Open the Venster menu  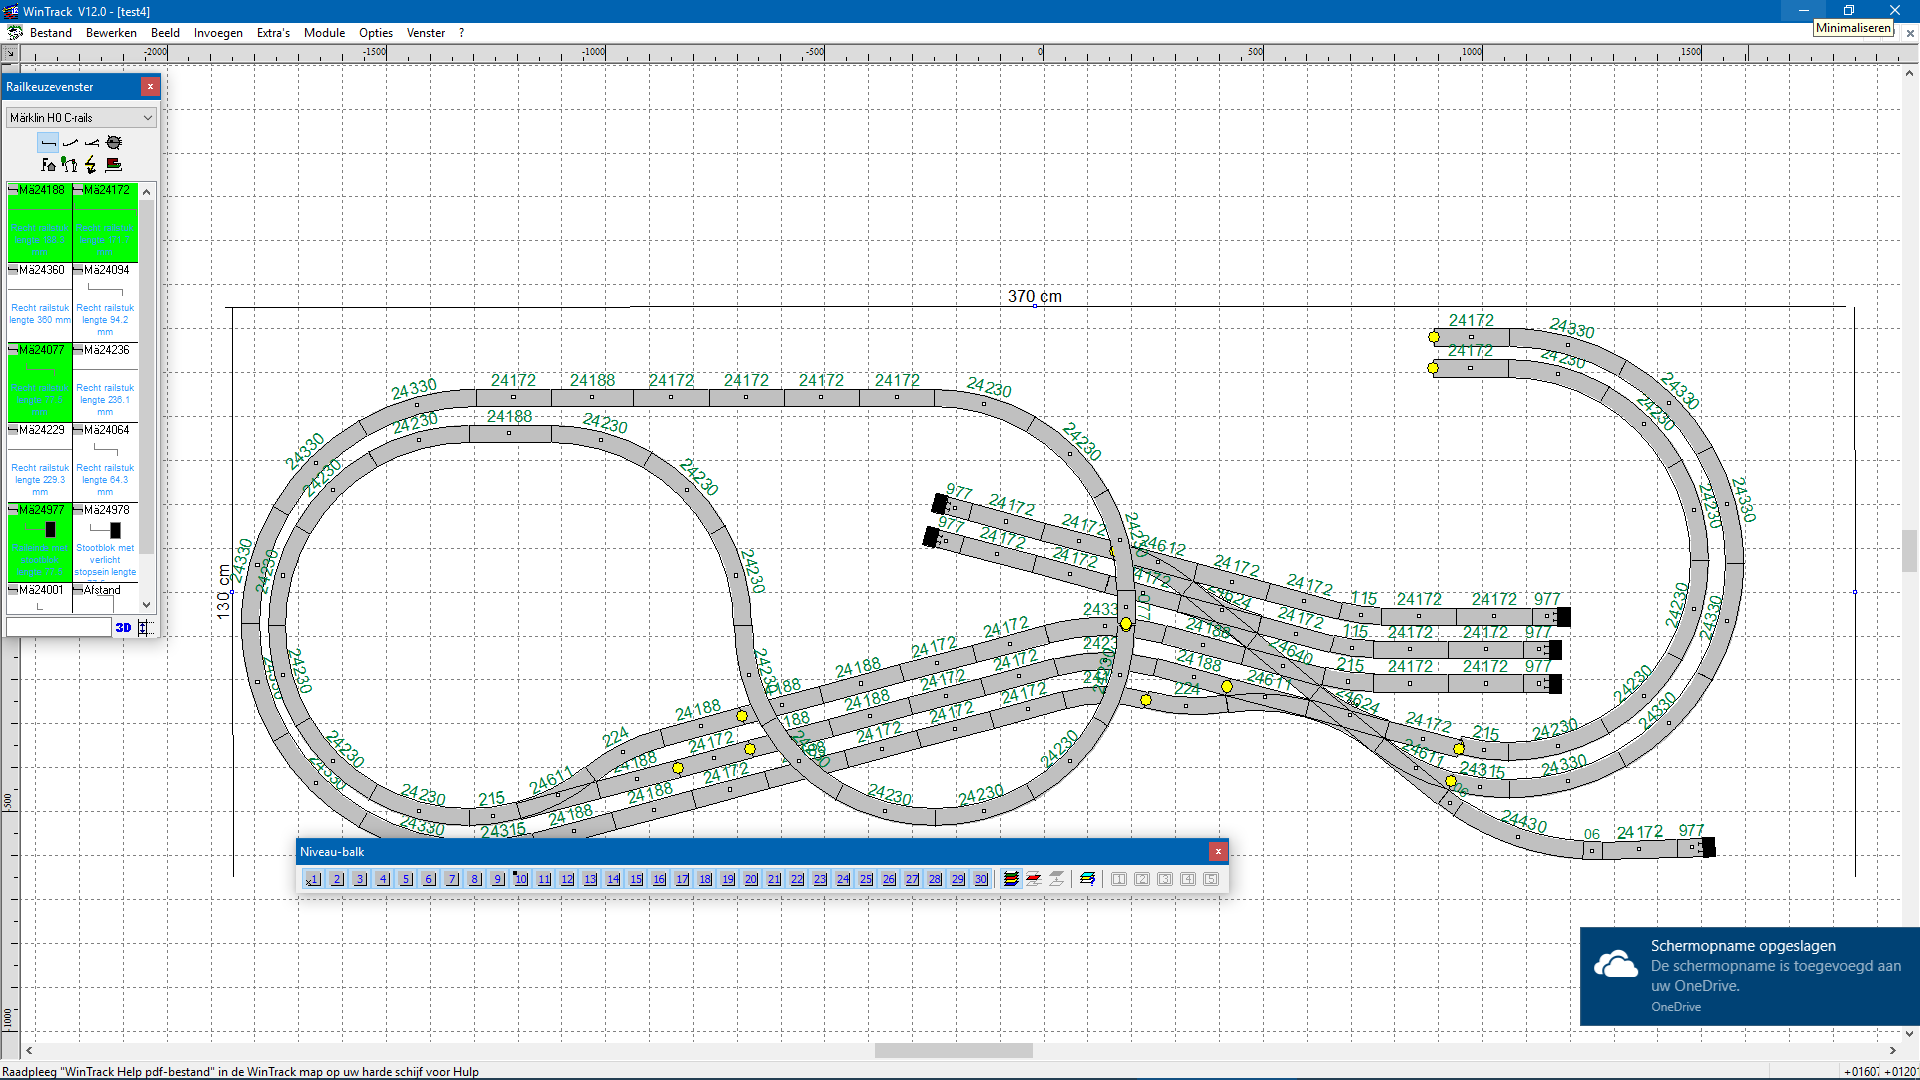tap(426, 33)
